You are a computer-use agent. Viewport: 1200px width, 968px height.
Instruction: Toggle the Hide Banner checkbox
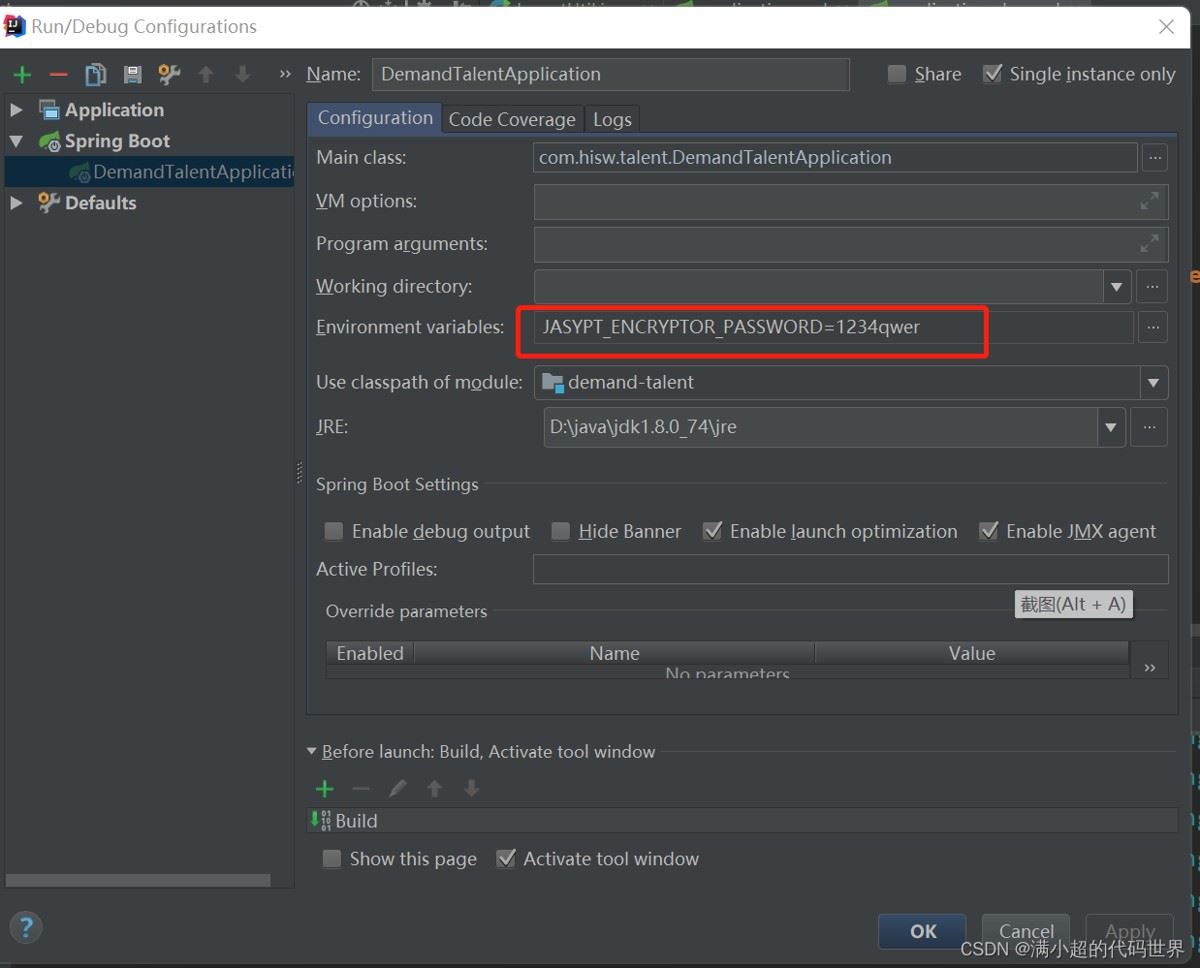pos(561,531)
